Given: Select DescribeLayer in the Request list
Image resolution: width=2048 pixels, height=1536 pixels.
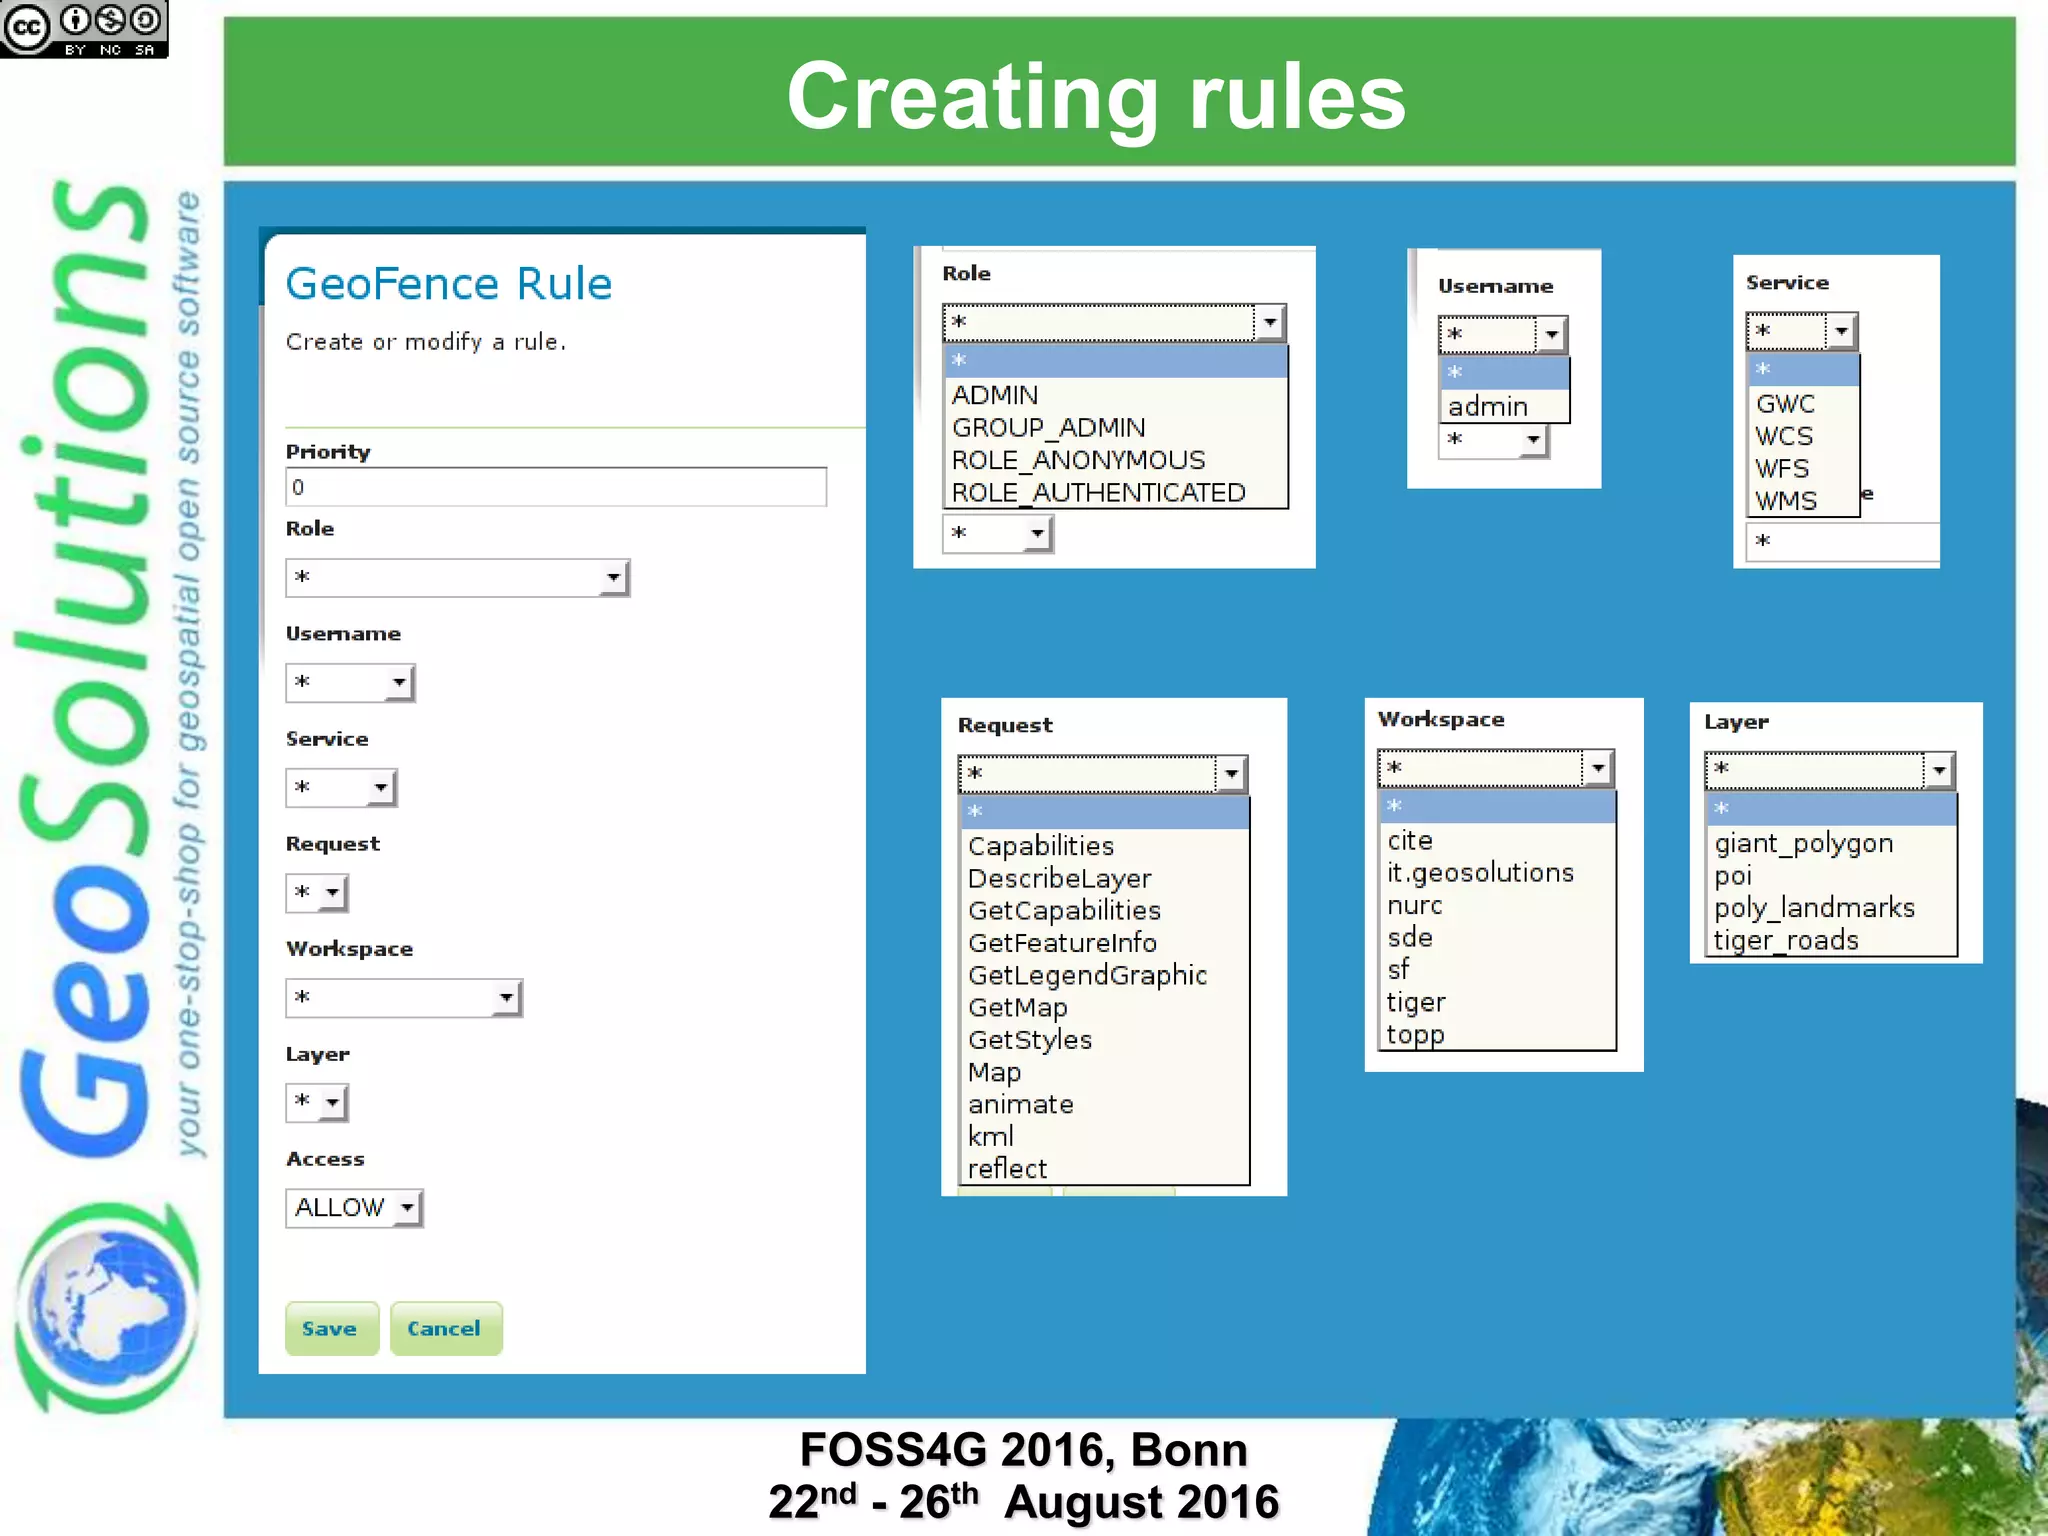Looking at the screenshot, I should pyautogui.click(x=1105, y=878).
